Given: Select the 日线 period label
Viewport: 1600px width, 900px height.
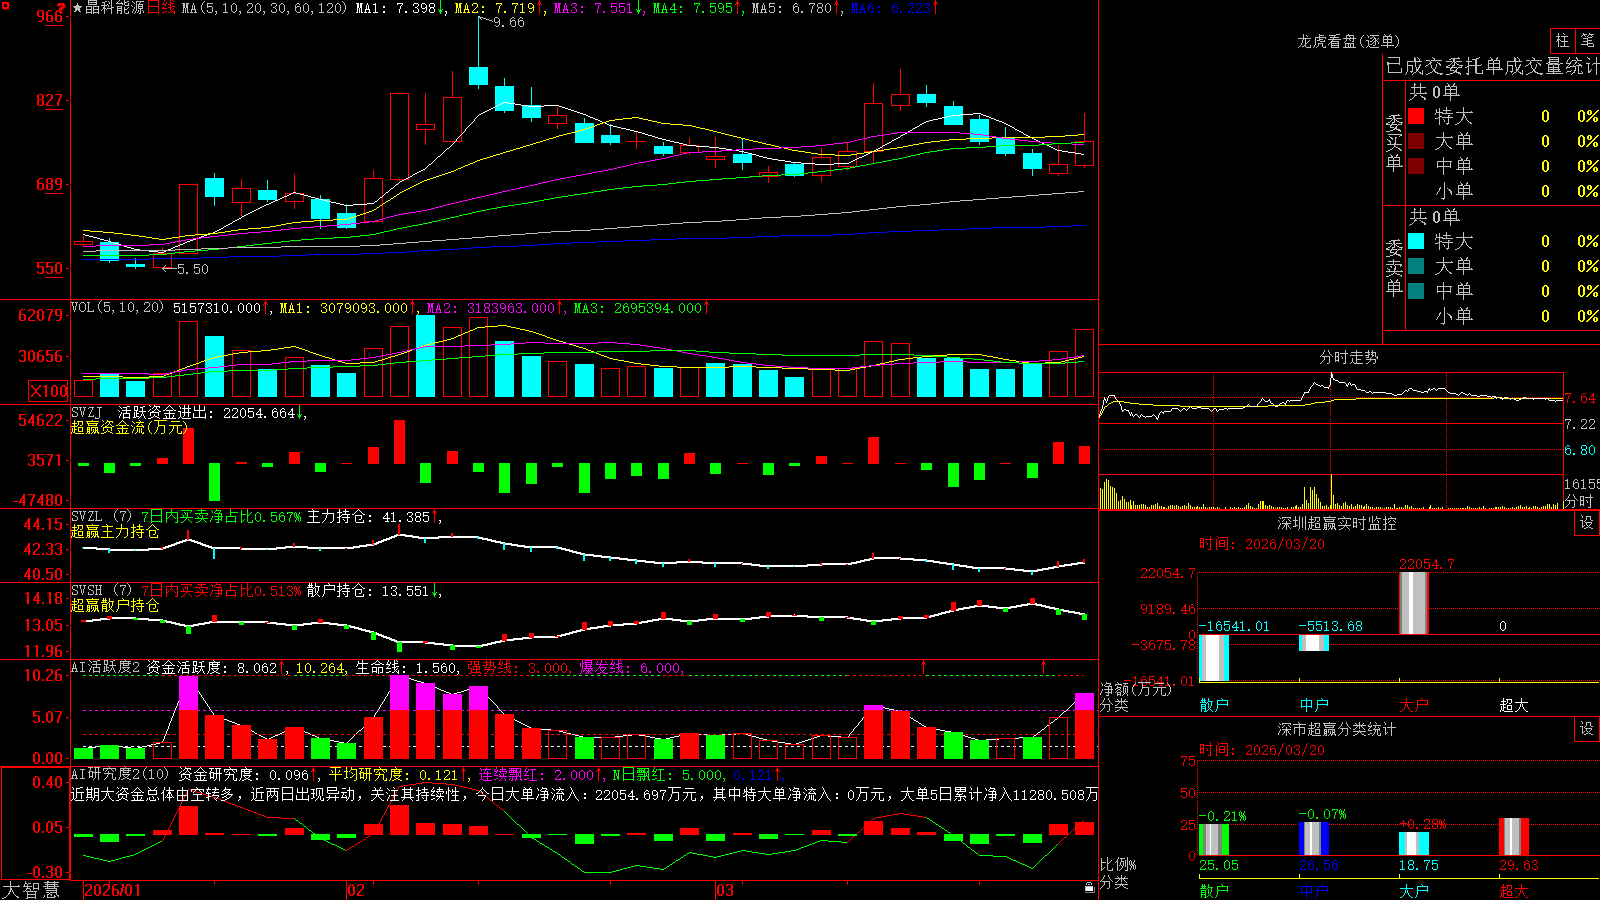Looking at the screenshot, I should coord(162,8).
